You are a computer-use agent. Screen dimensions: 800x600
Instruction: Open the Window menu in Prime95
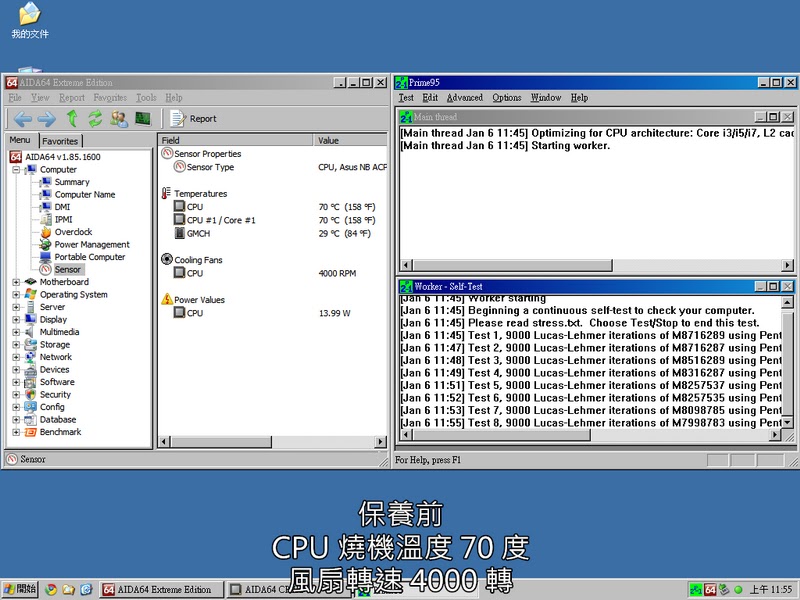545,97
